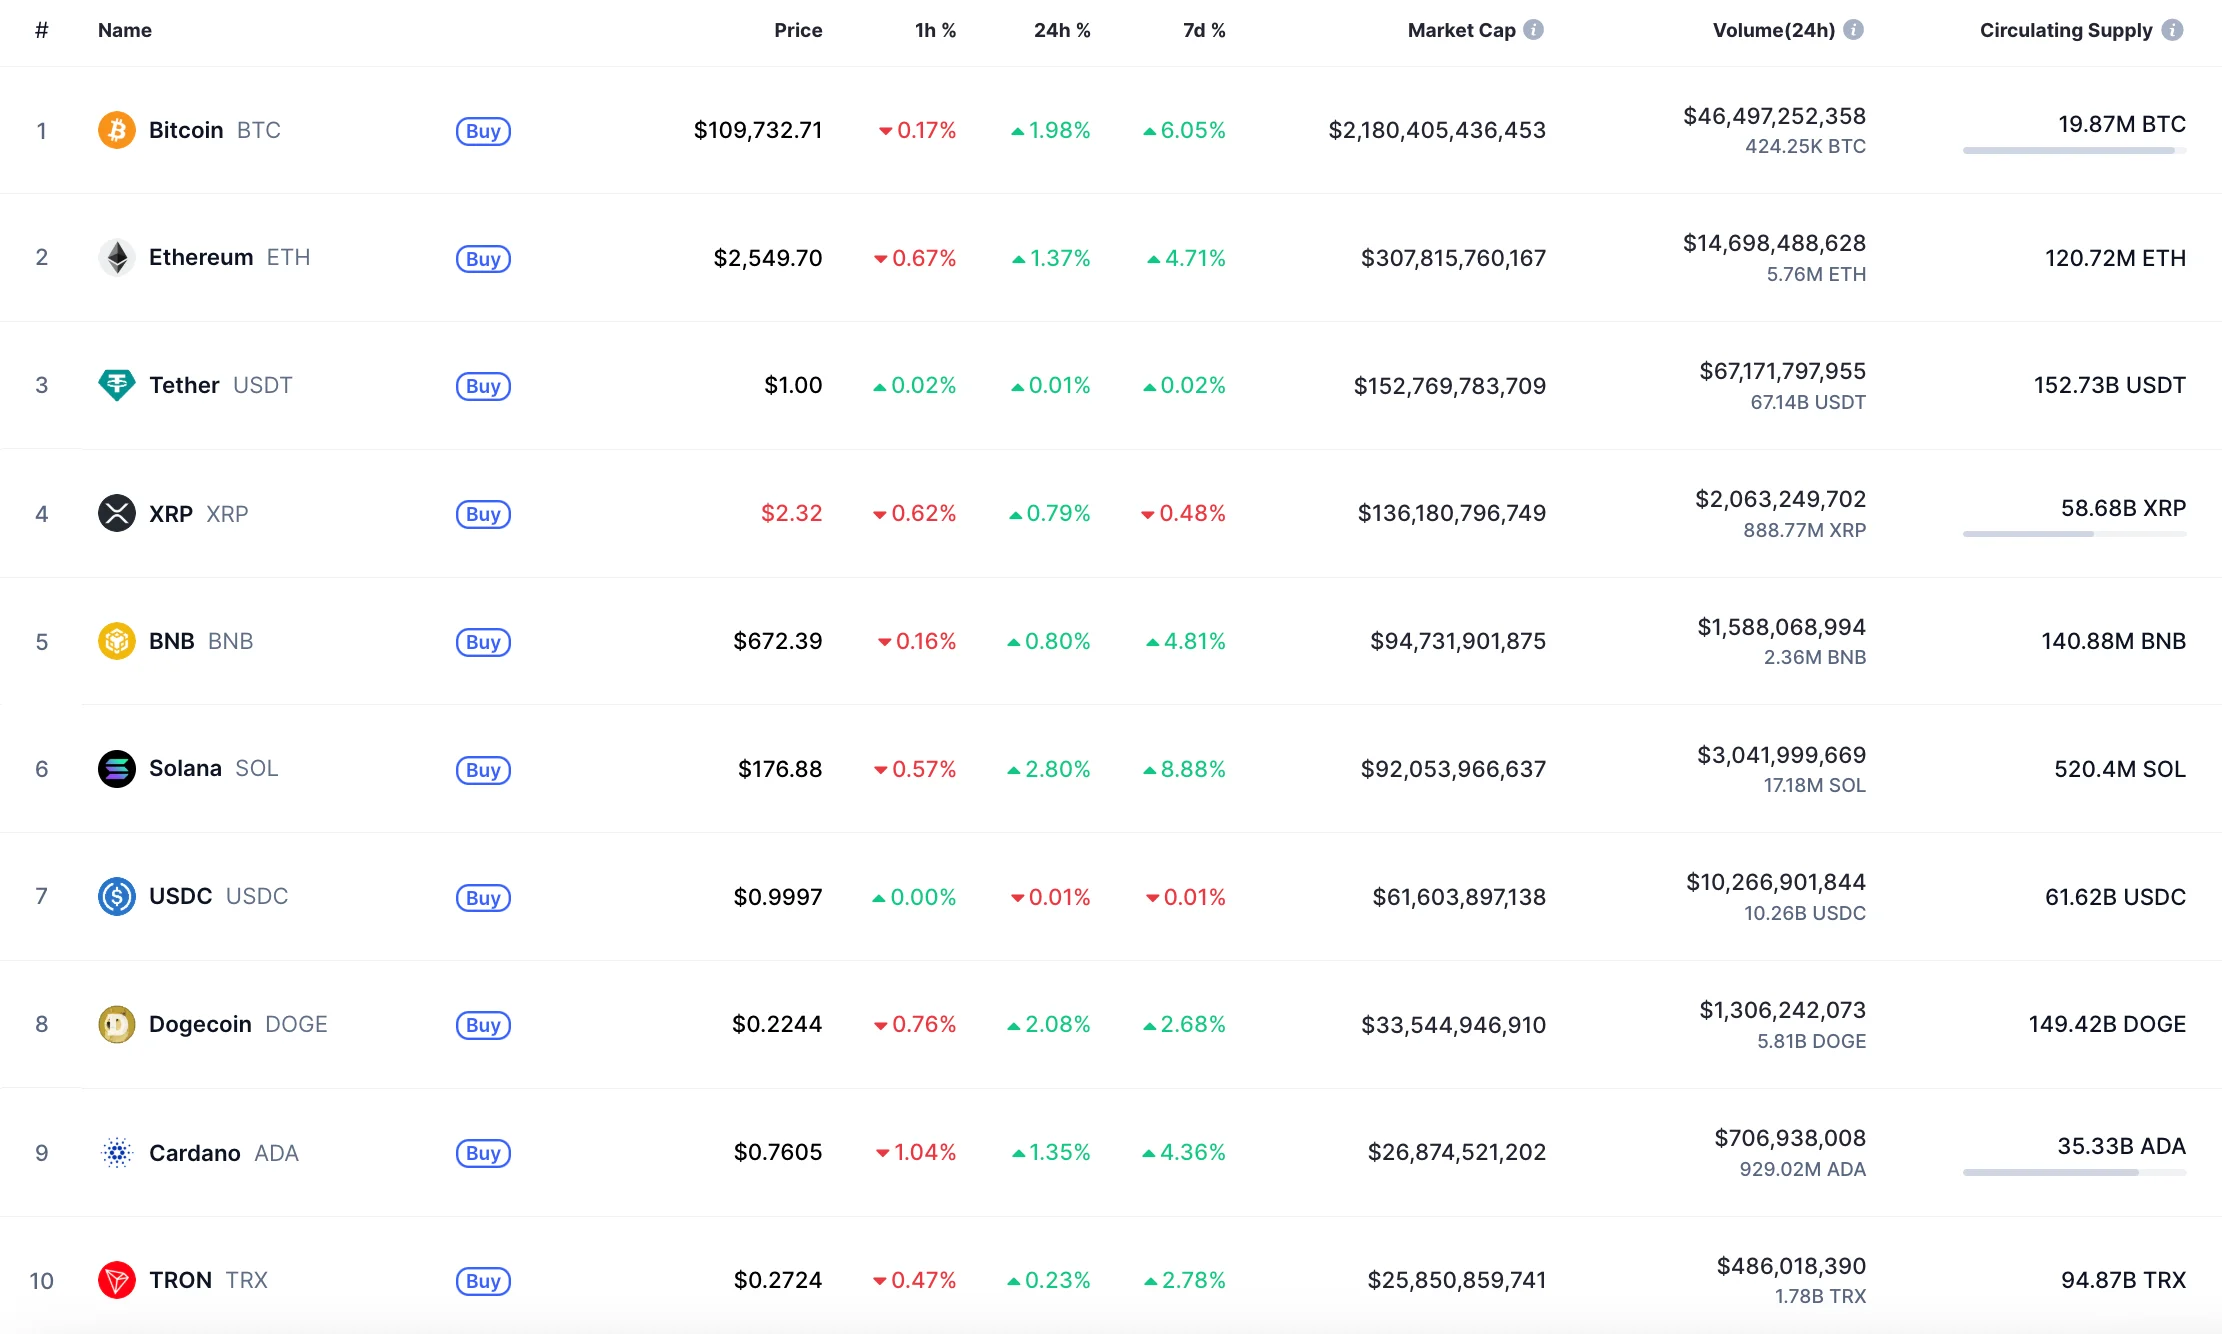Screen dimensions: 2222x1334
Task: Click Bitcoin circulating supply progress bar
Action: pyautogui.click(x=2074, y=151)
